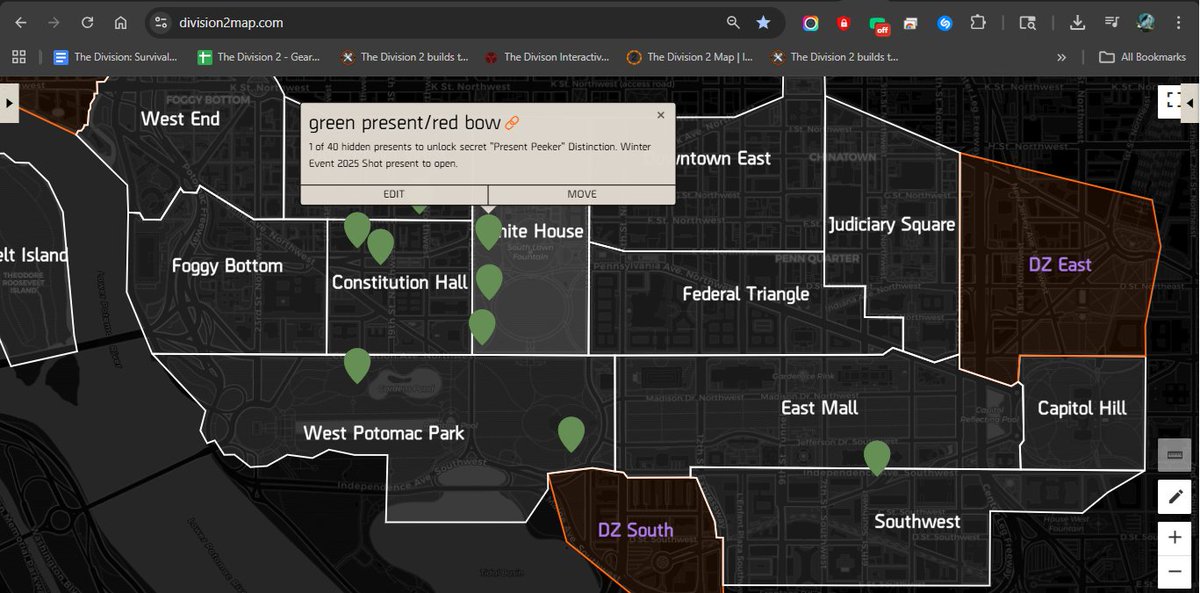
Task: Expand the left side panel arrow
Action: coord(9,102)
